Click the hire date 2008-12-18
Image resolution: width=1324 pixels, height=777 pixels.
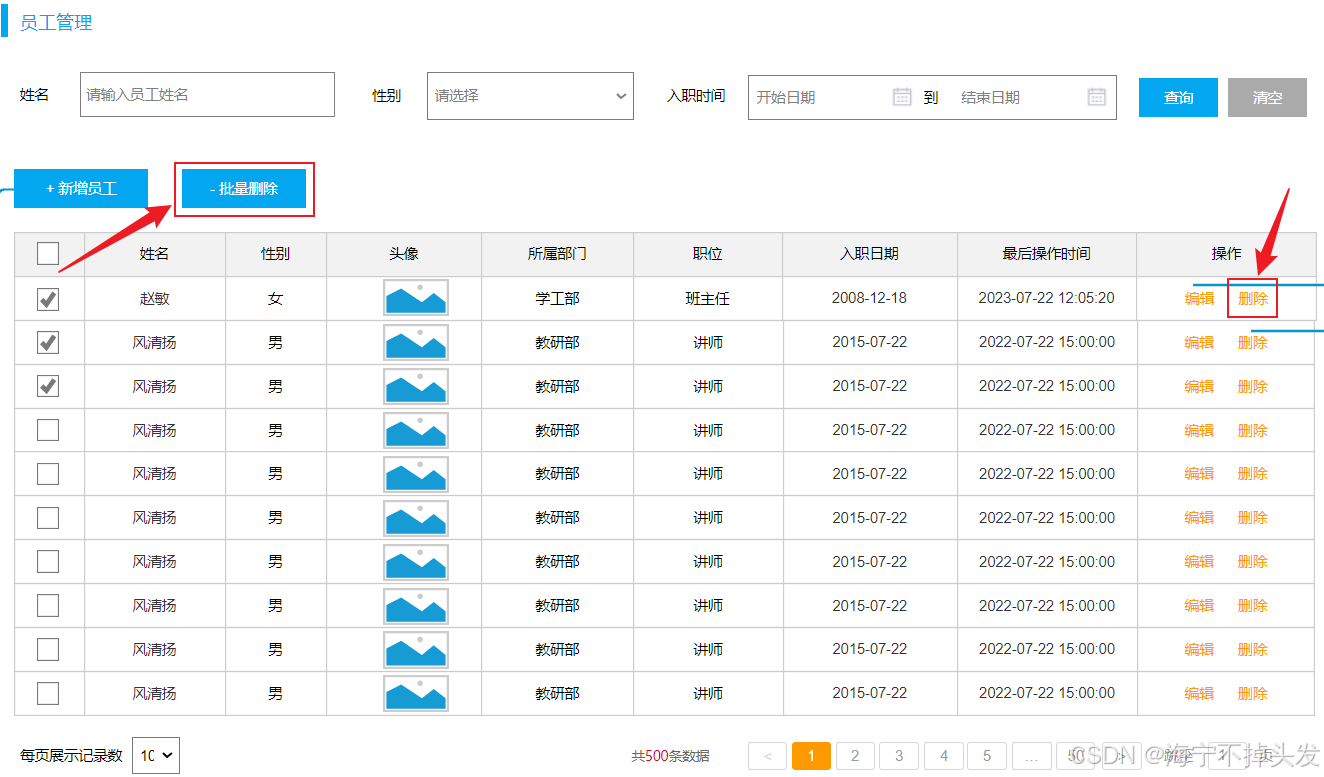(x=870, y=298)
